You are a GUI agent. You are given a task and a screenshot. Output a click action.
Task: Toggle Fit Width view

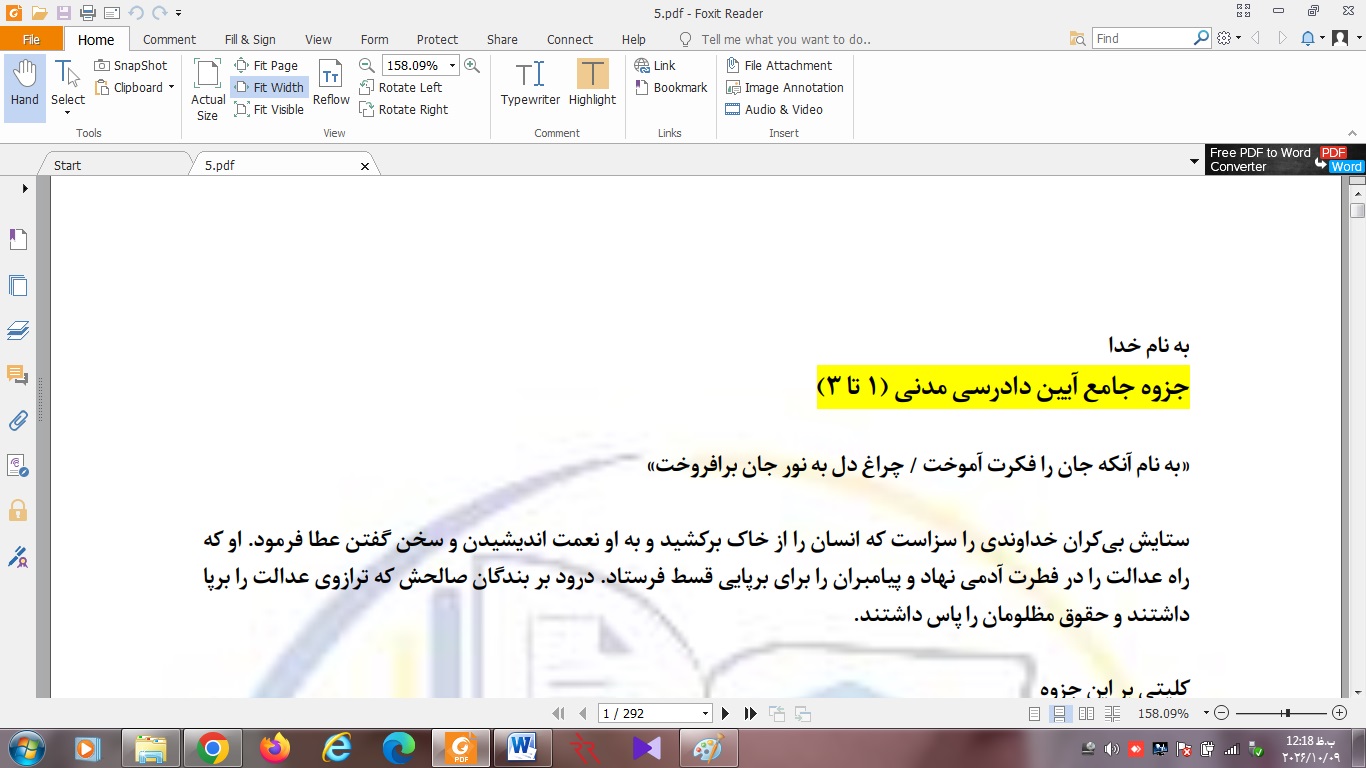pos(269,87)
